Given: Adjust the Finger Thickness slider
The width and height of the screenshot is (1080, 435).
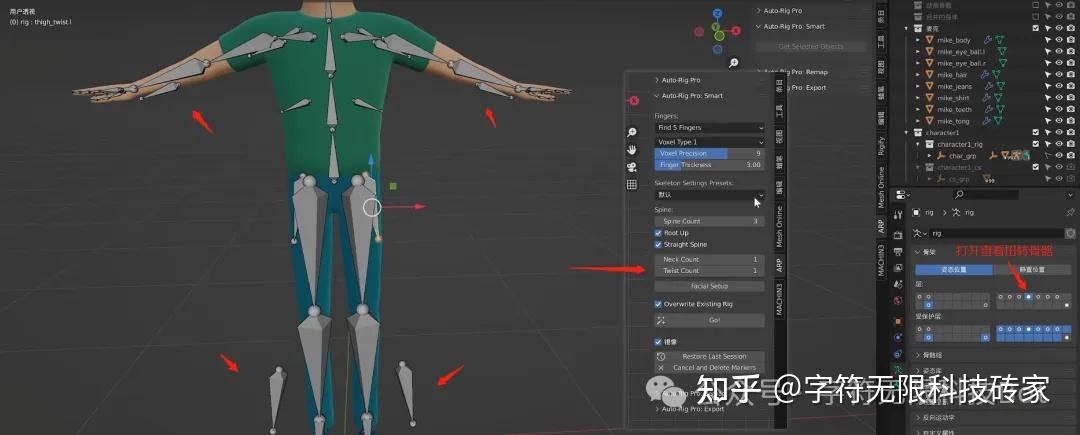Looking at the screenshot, I should (x=709, y=165).
